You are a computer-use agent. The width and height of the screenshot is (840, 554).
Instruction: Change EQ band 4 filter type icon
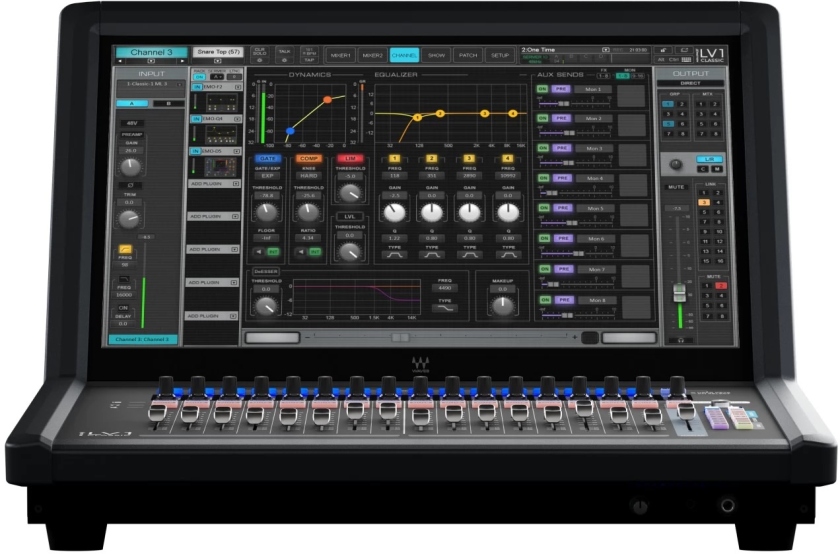tap(508, 255)
